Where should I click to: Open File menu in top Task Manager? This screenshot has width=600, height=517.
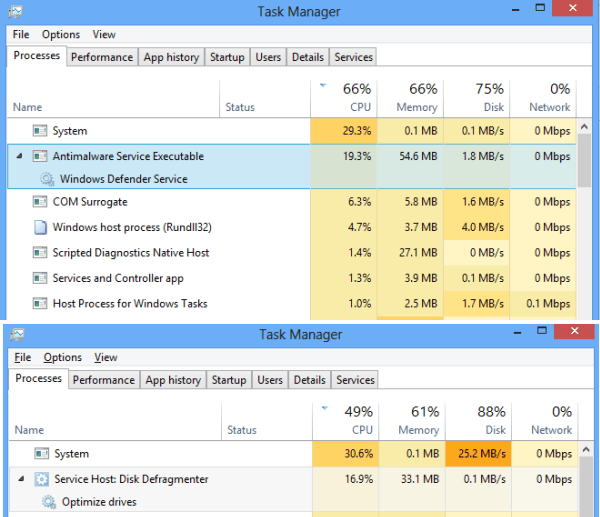point(21,34)
